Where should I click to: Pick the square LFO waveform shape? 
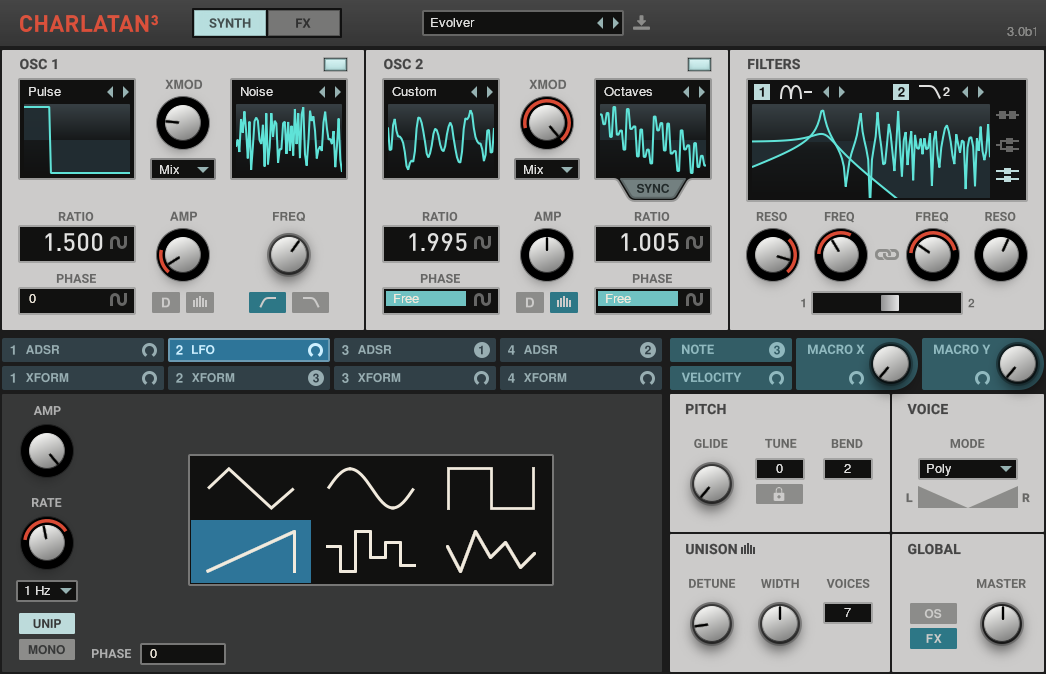491,488
